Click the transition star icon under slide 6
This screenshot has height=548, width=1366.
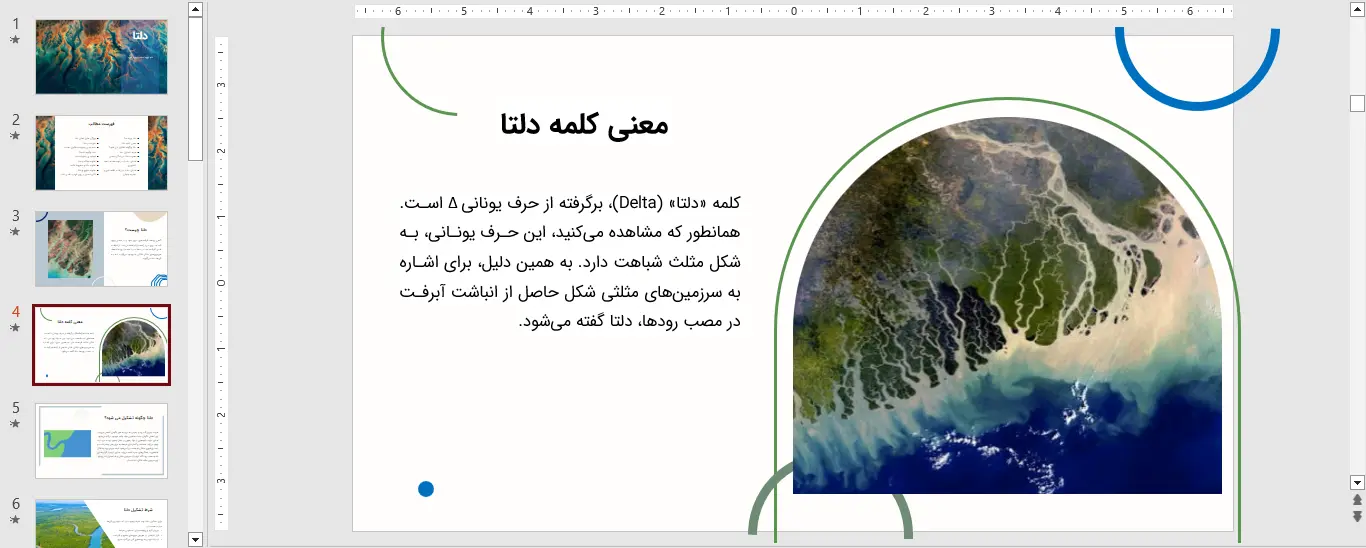[15, 519]
